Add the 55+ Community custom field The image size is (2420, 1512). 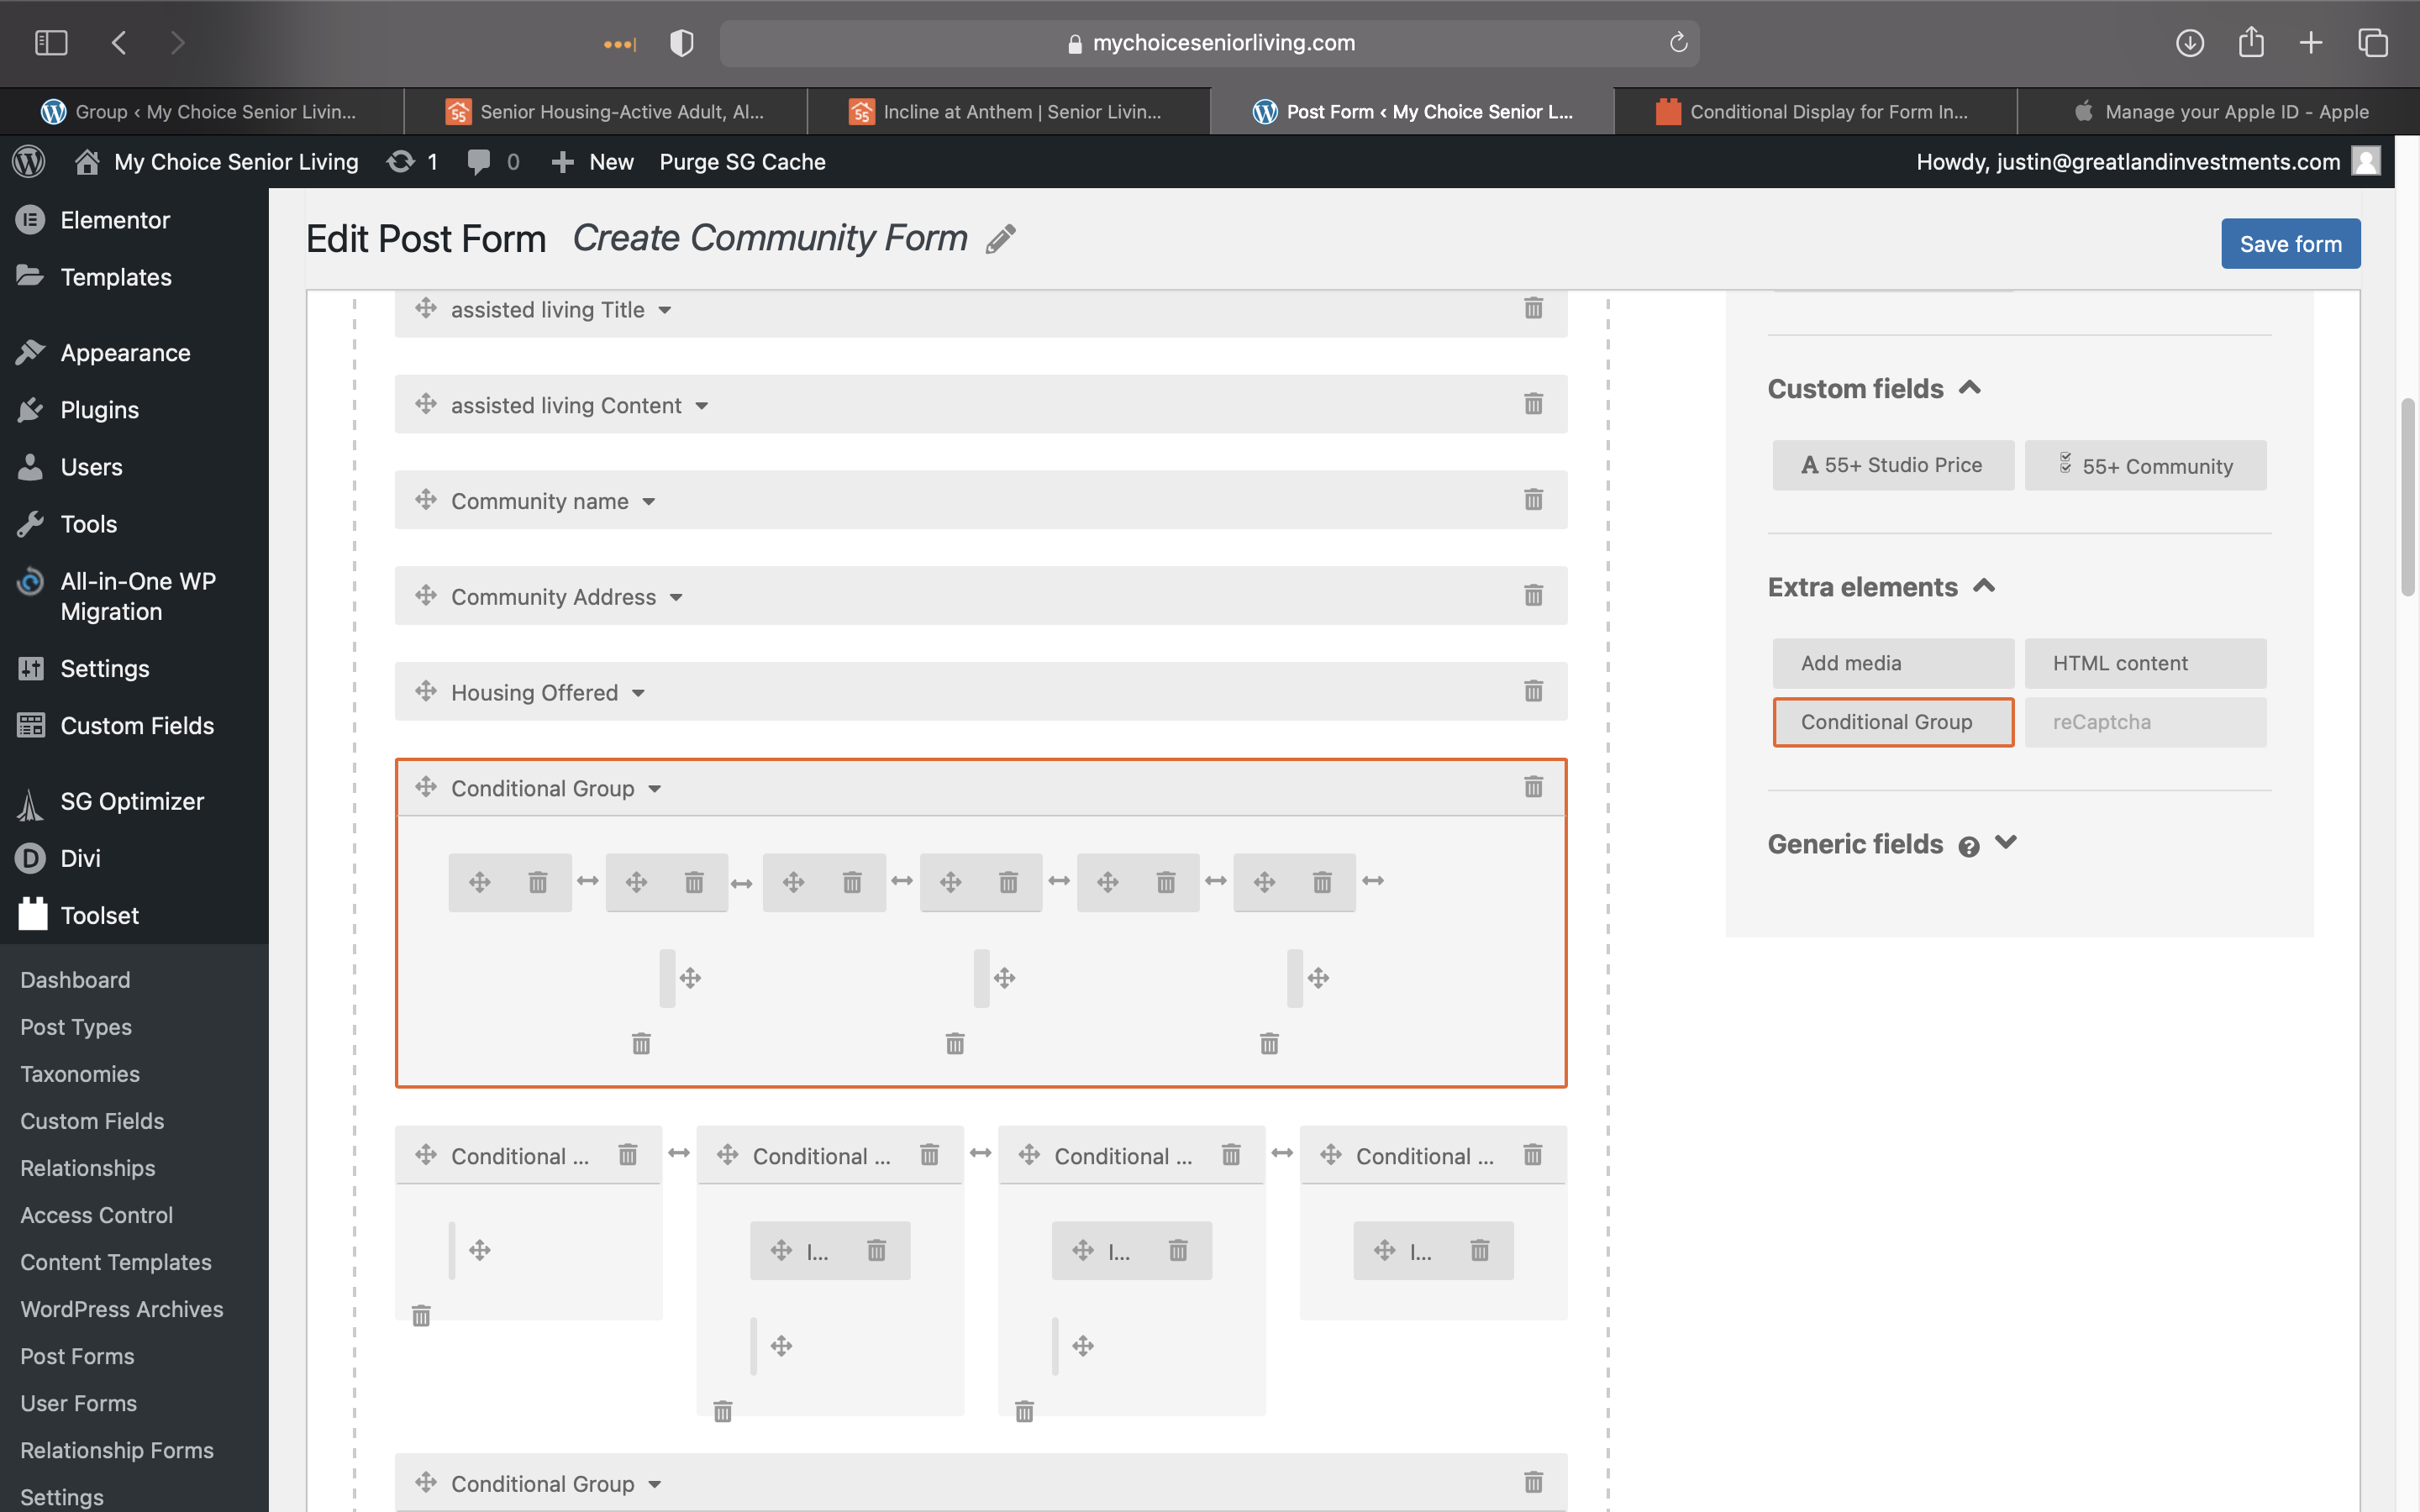pos(2145,465)
